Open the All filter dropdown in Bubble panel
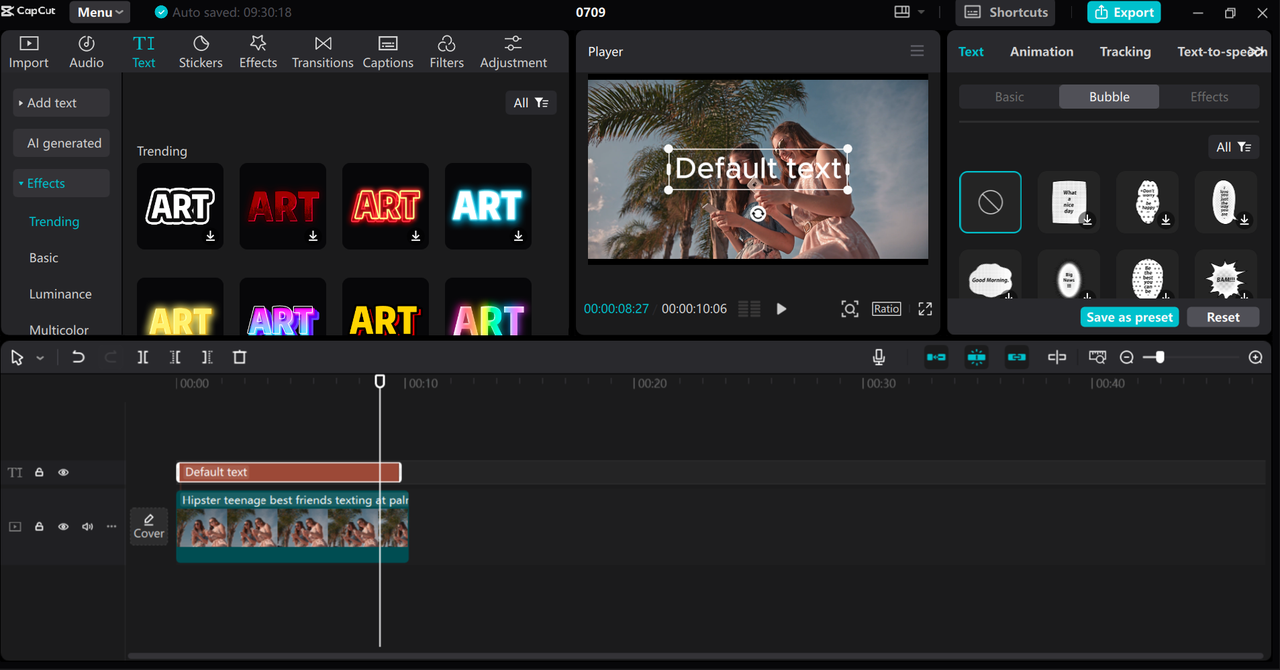The width and height of the screenshot is (1280, 670). pyautogui.click(x=1233, y=147)
